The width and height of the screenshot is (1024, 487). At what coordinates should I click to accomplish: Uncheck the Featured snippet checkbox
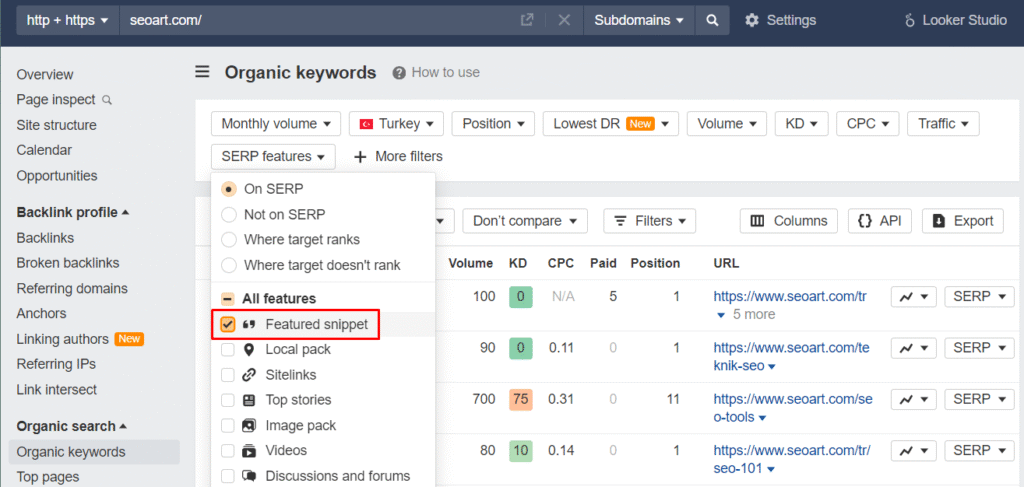click(228, 324)
